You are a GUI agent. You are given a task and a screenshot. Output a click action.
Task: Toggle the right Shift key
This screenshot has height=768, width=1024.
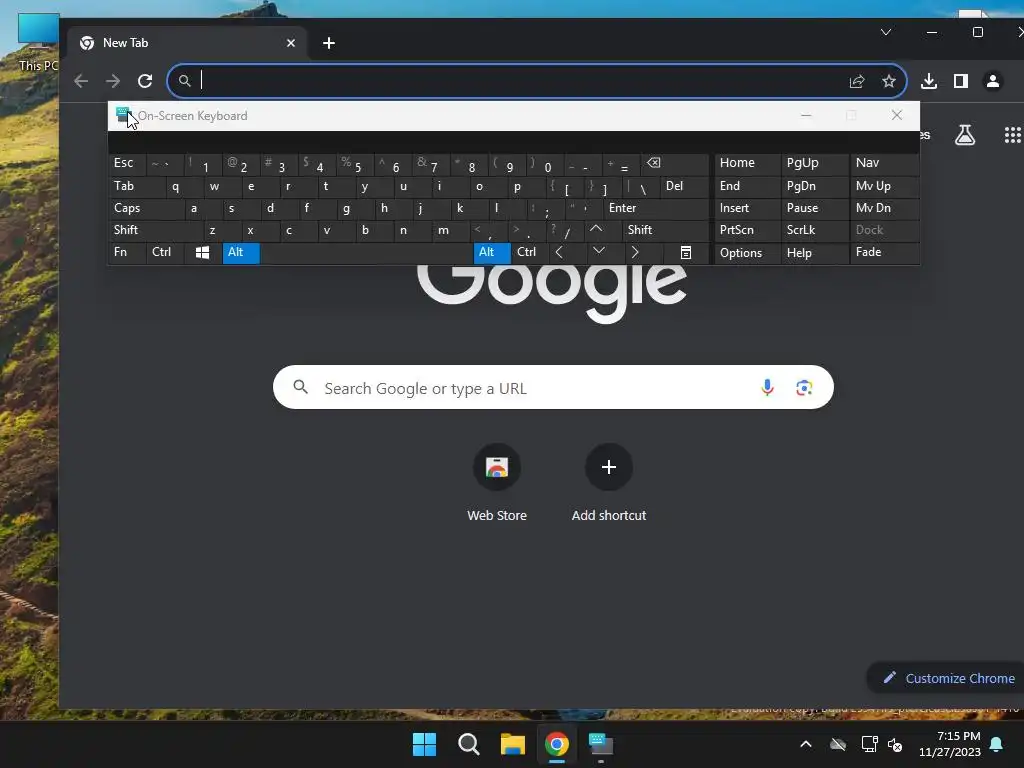[665, 230]
